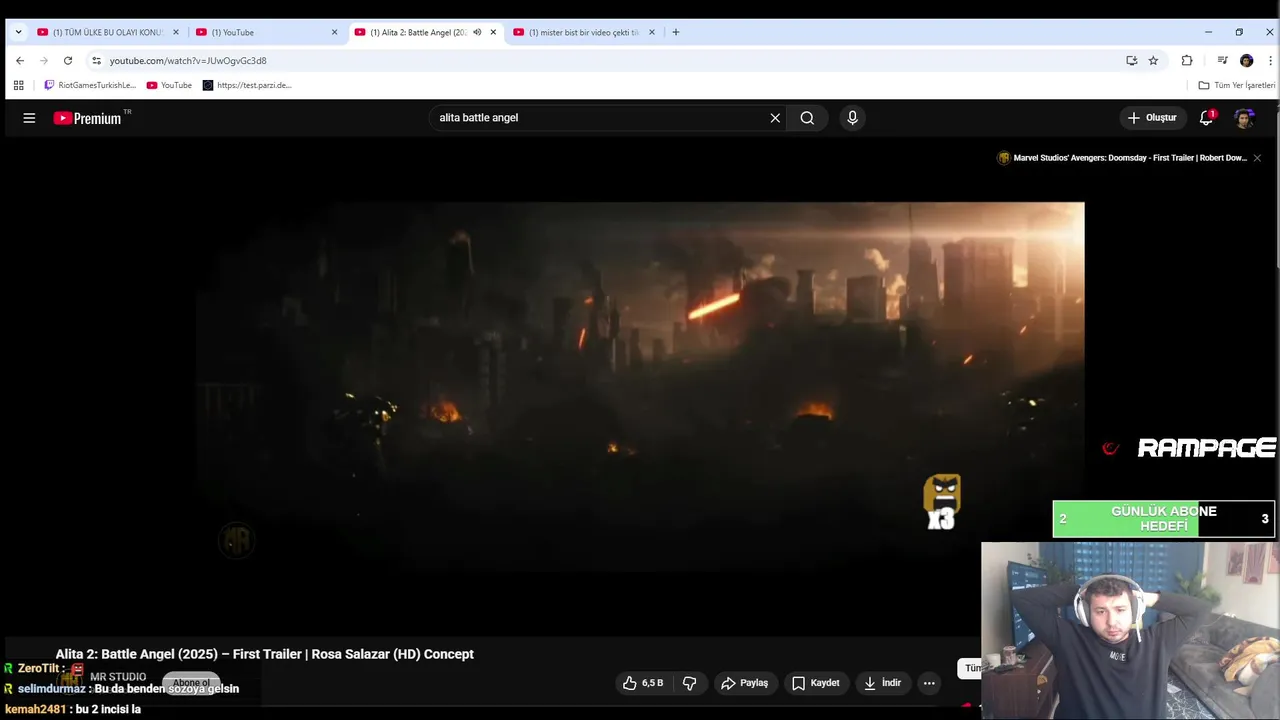Close the mister bist video tab
Viewport: 1280px width, 720px height.
click(652, 32)
